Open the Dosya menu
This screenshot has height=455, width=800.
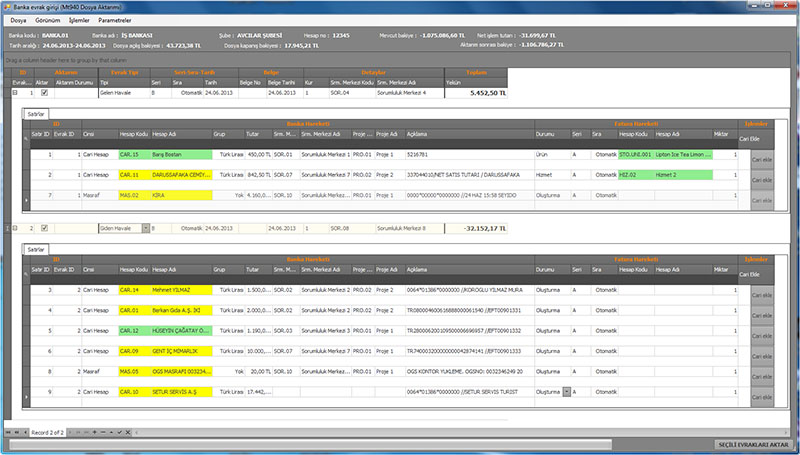point(18,20)
